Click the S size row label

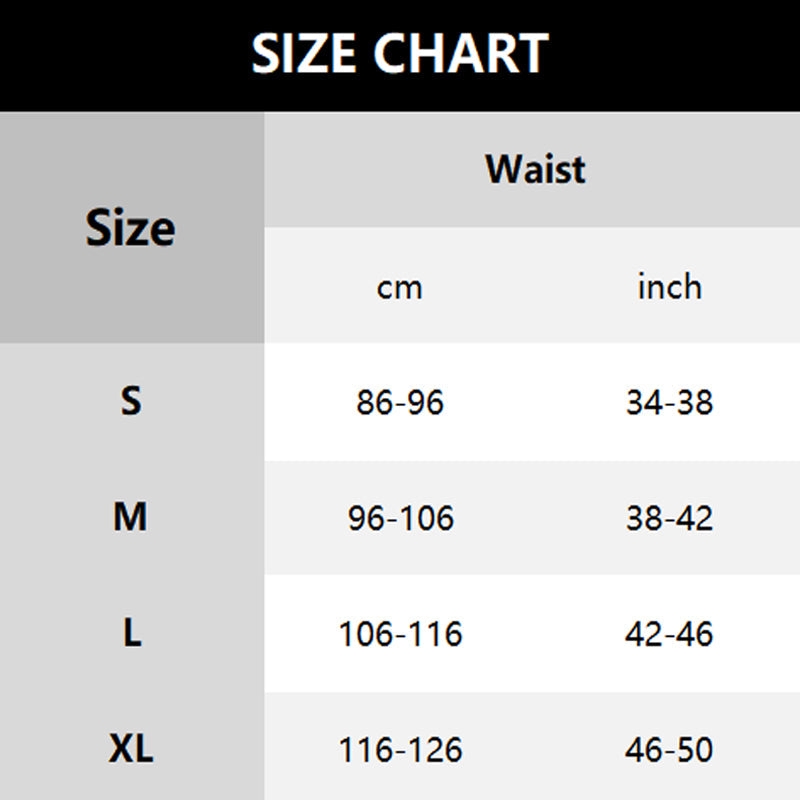coord(131,402)
